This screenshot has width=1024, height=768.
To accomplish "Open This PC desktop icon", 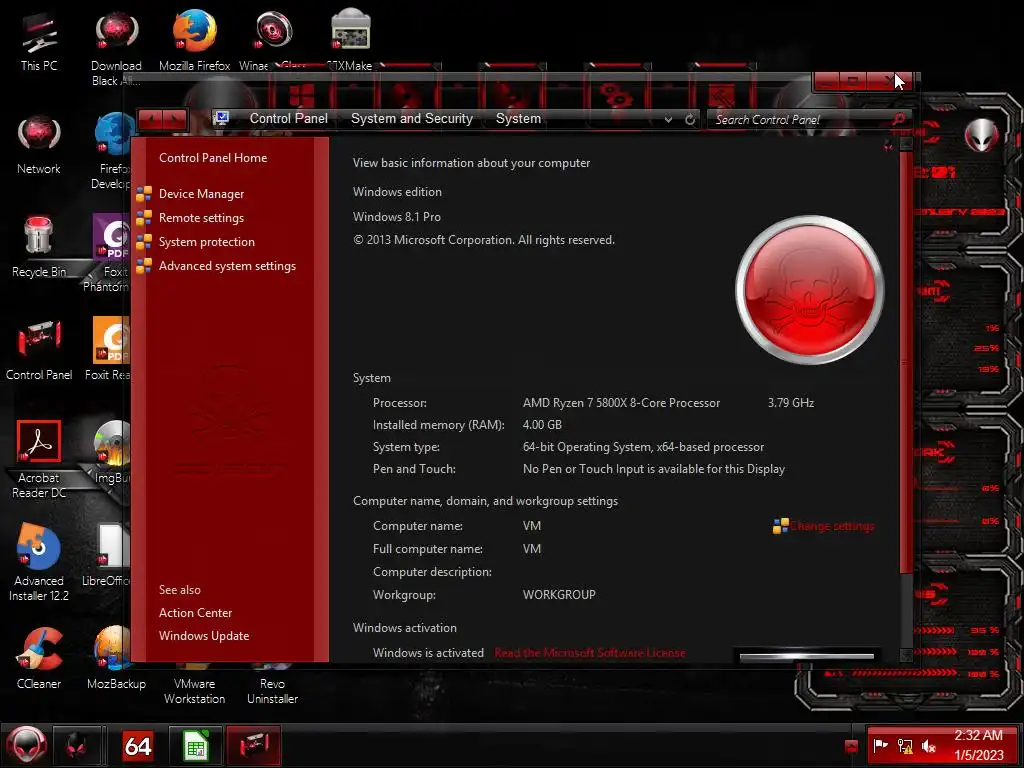I will click(x=39, y=40).
